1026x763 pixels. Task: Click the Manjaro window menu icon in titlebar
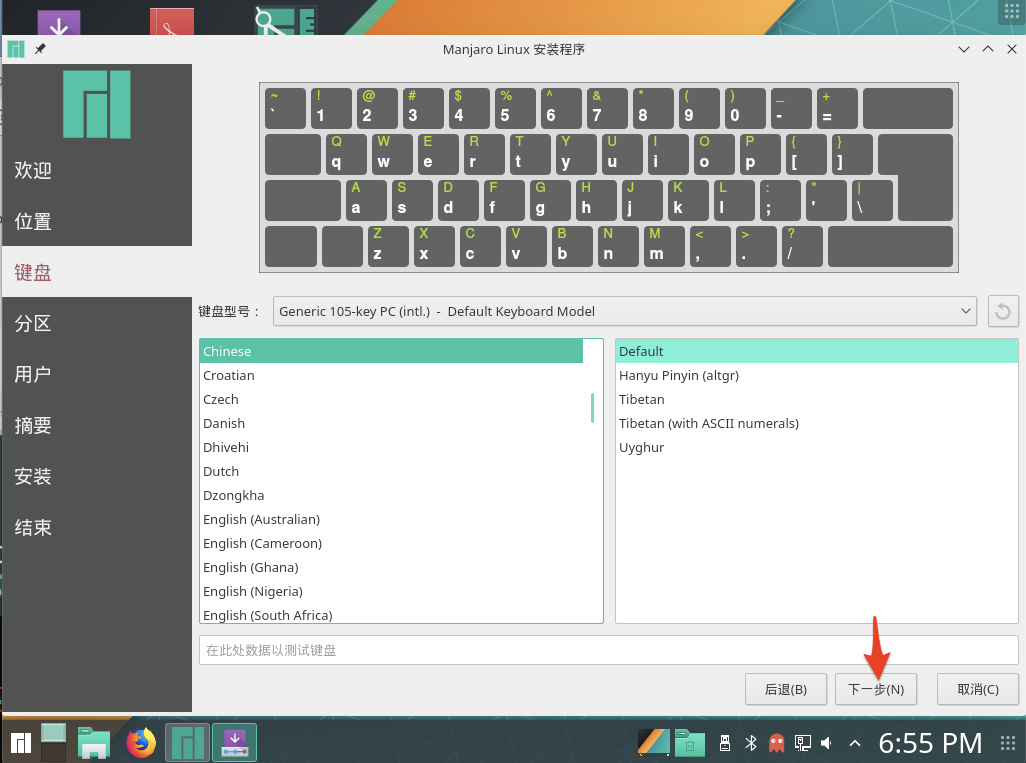[x=16, y=49]
